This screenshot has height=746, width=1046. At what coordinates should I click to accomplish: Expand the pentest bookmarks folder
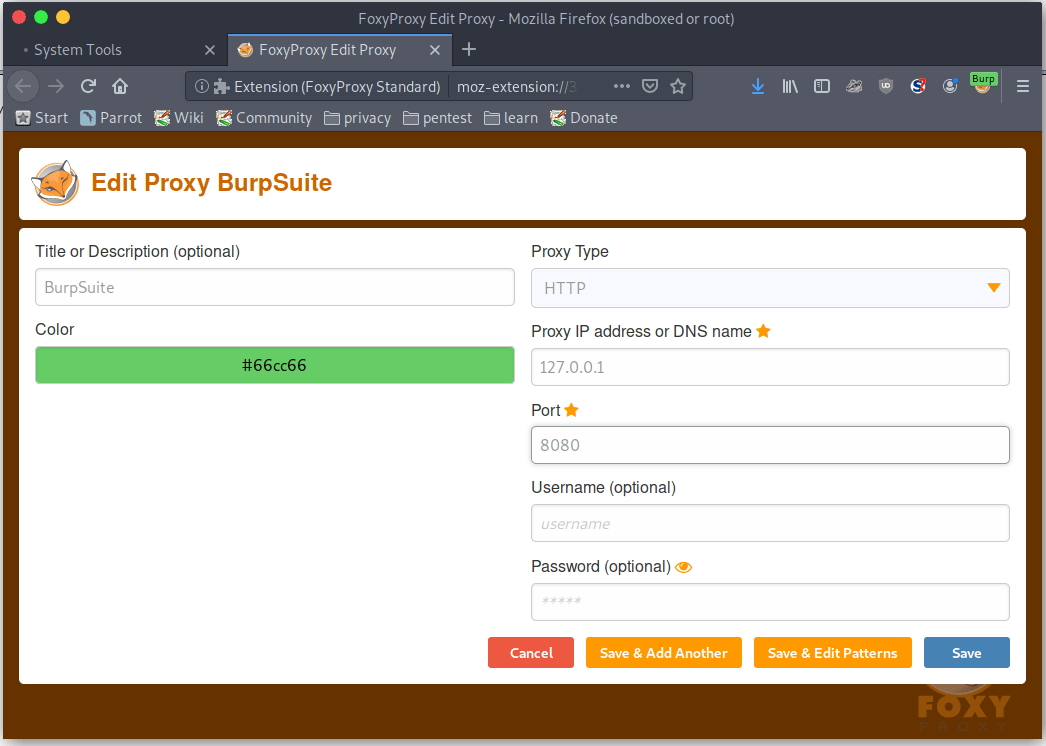tap(438, 118)
